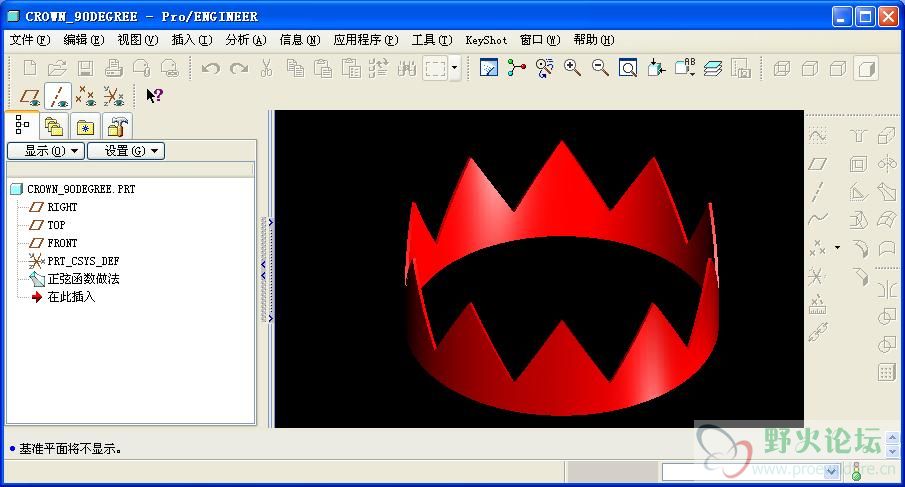The width and height of the screenshot is (905, 487).
Task: Open the KeyShot menu
Action: coord(486,40)
